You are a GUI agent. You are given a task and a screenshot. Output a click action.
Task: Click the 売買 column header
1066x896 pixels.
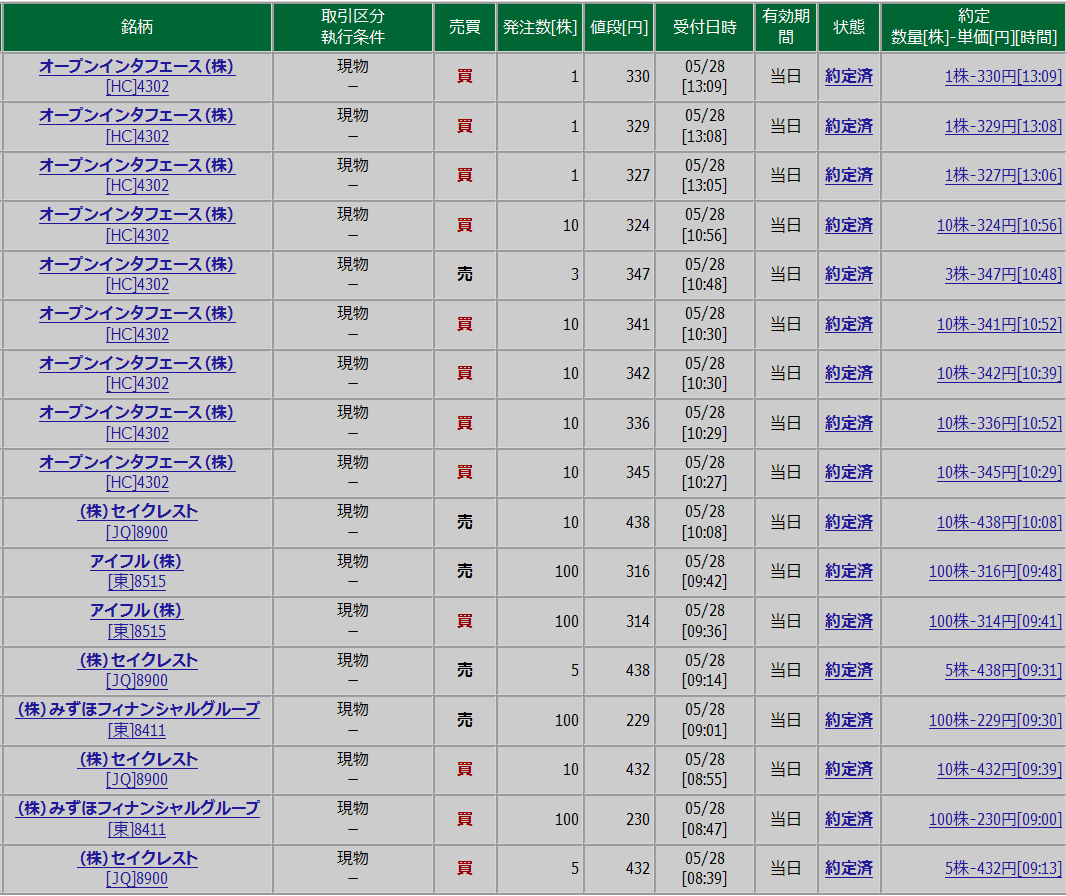click(464, 27)
